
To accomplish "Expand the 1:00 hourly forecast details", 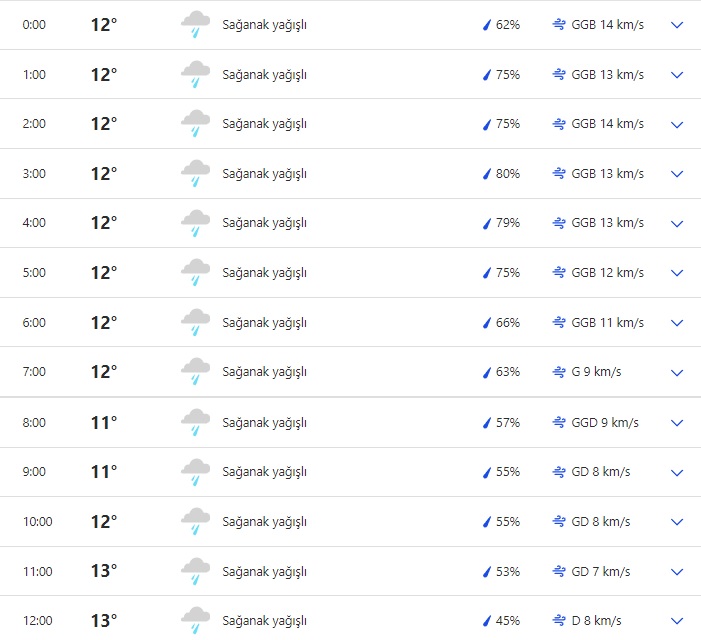I will 677,75.
